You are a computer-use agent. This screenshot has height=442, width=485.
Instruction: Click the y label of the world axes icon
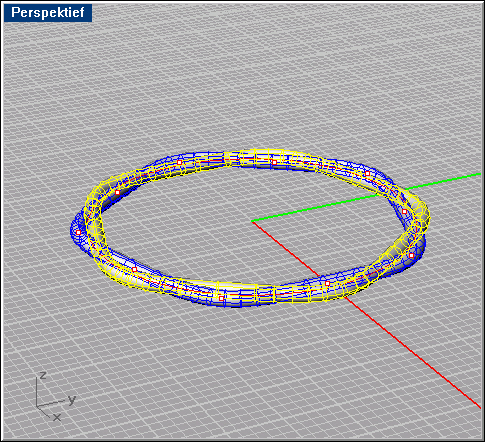click(72, 399)
